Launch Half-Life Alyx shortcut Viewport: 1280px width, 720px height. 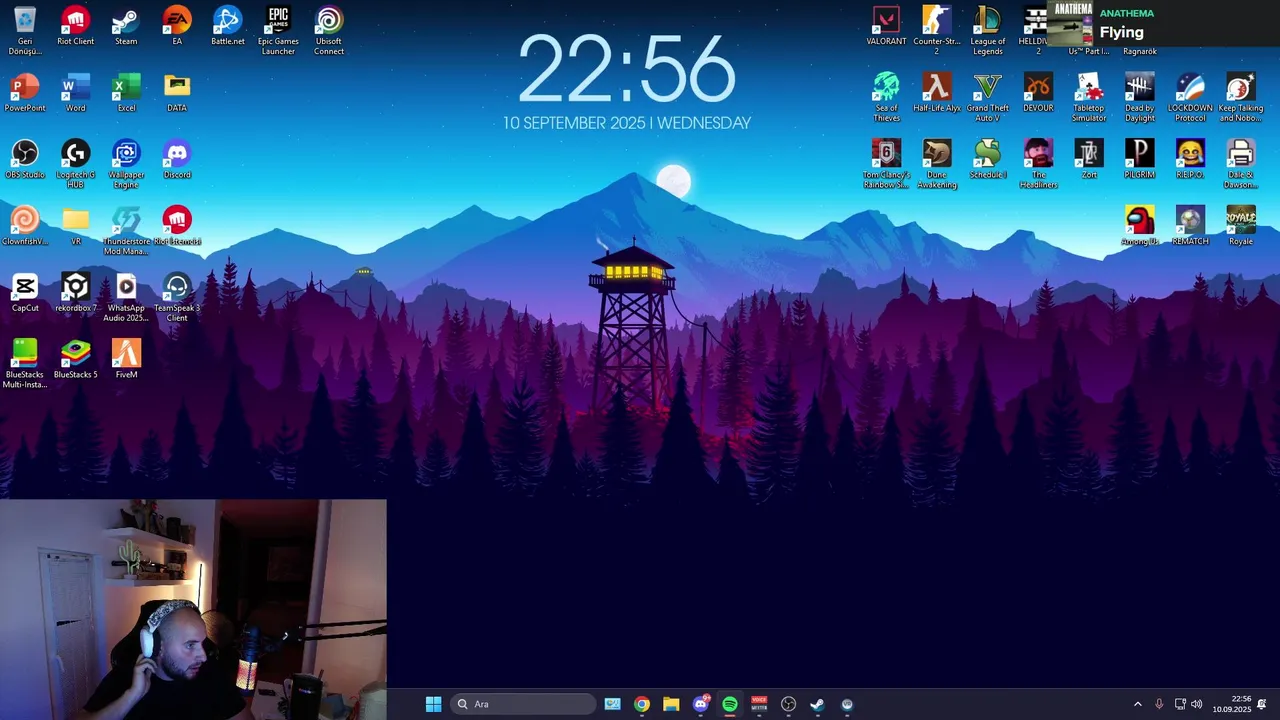937,93
